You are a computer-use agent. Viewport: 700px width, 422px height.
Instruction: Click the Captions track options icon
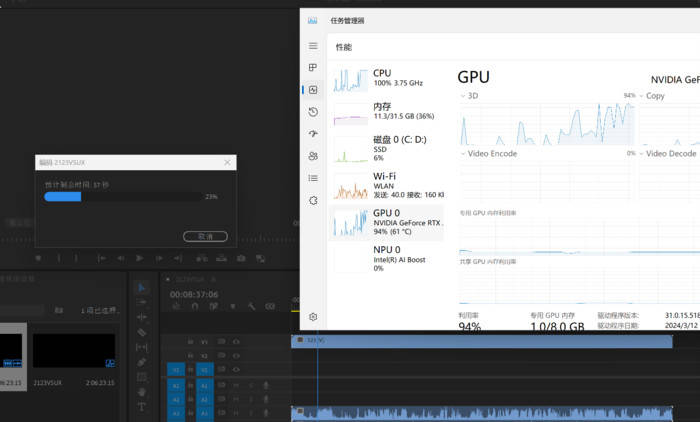[270, 306]
